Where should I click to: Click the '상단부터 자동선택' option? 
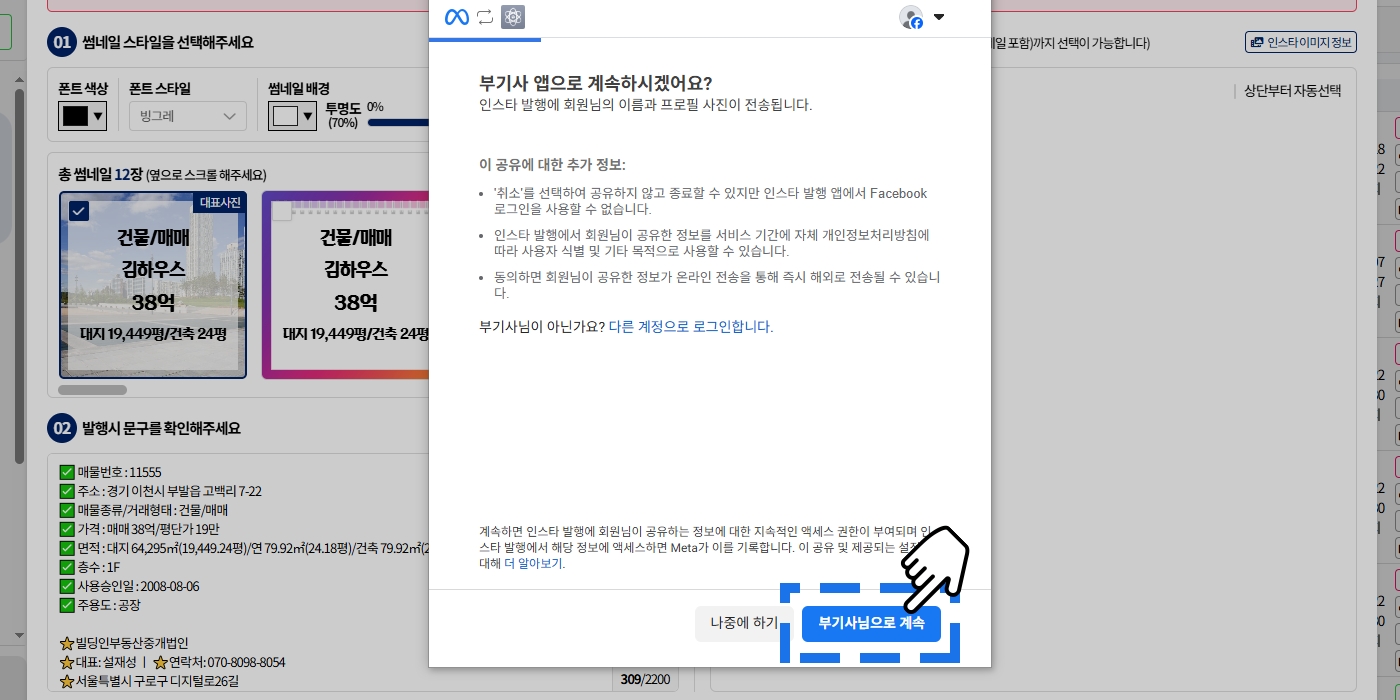click(x=1292, y=91)
